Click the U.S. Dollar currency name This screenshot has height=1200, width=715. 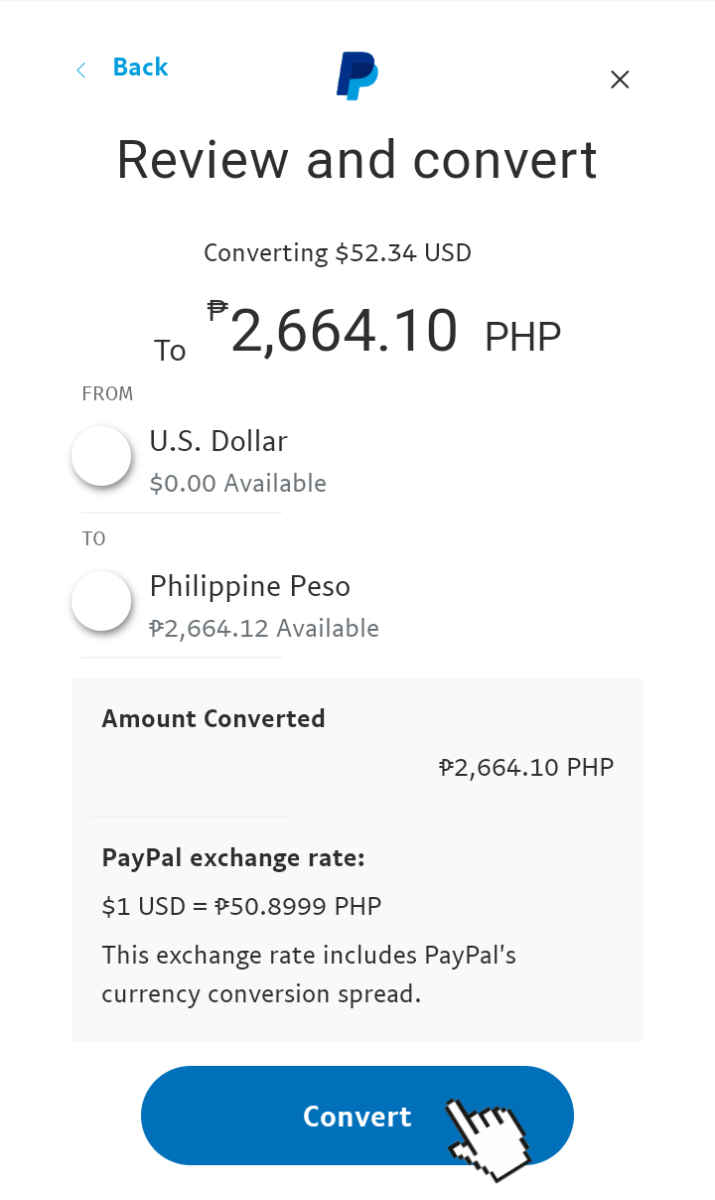pos(218,441)
